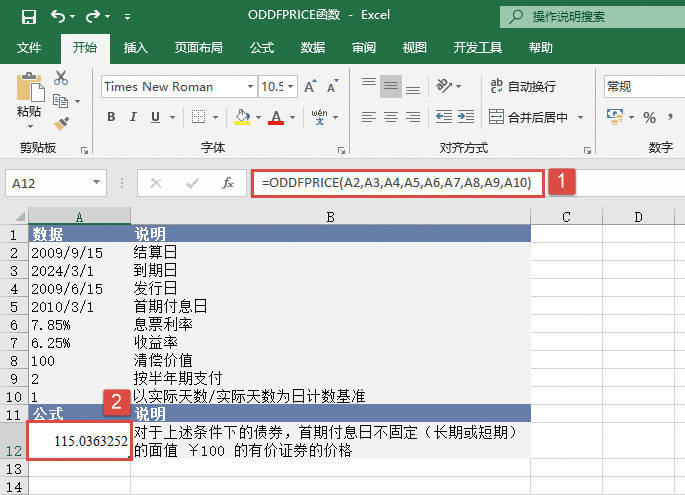Click the font color red A swatch

pyautogui.click(x=276, y=117)
